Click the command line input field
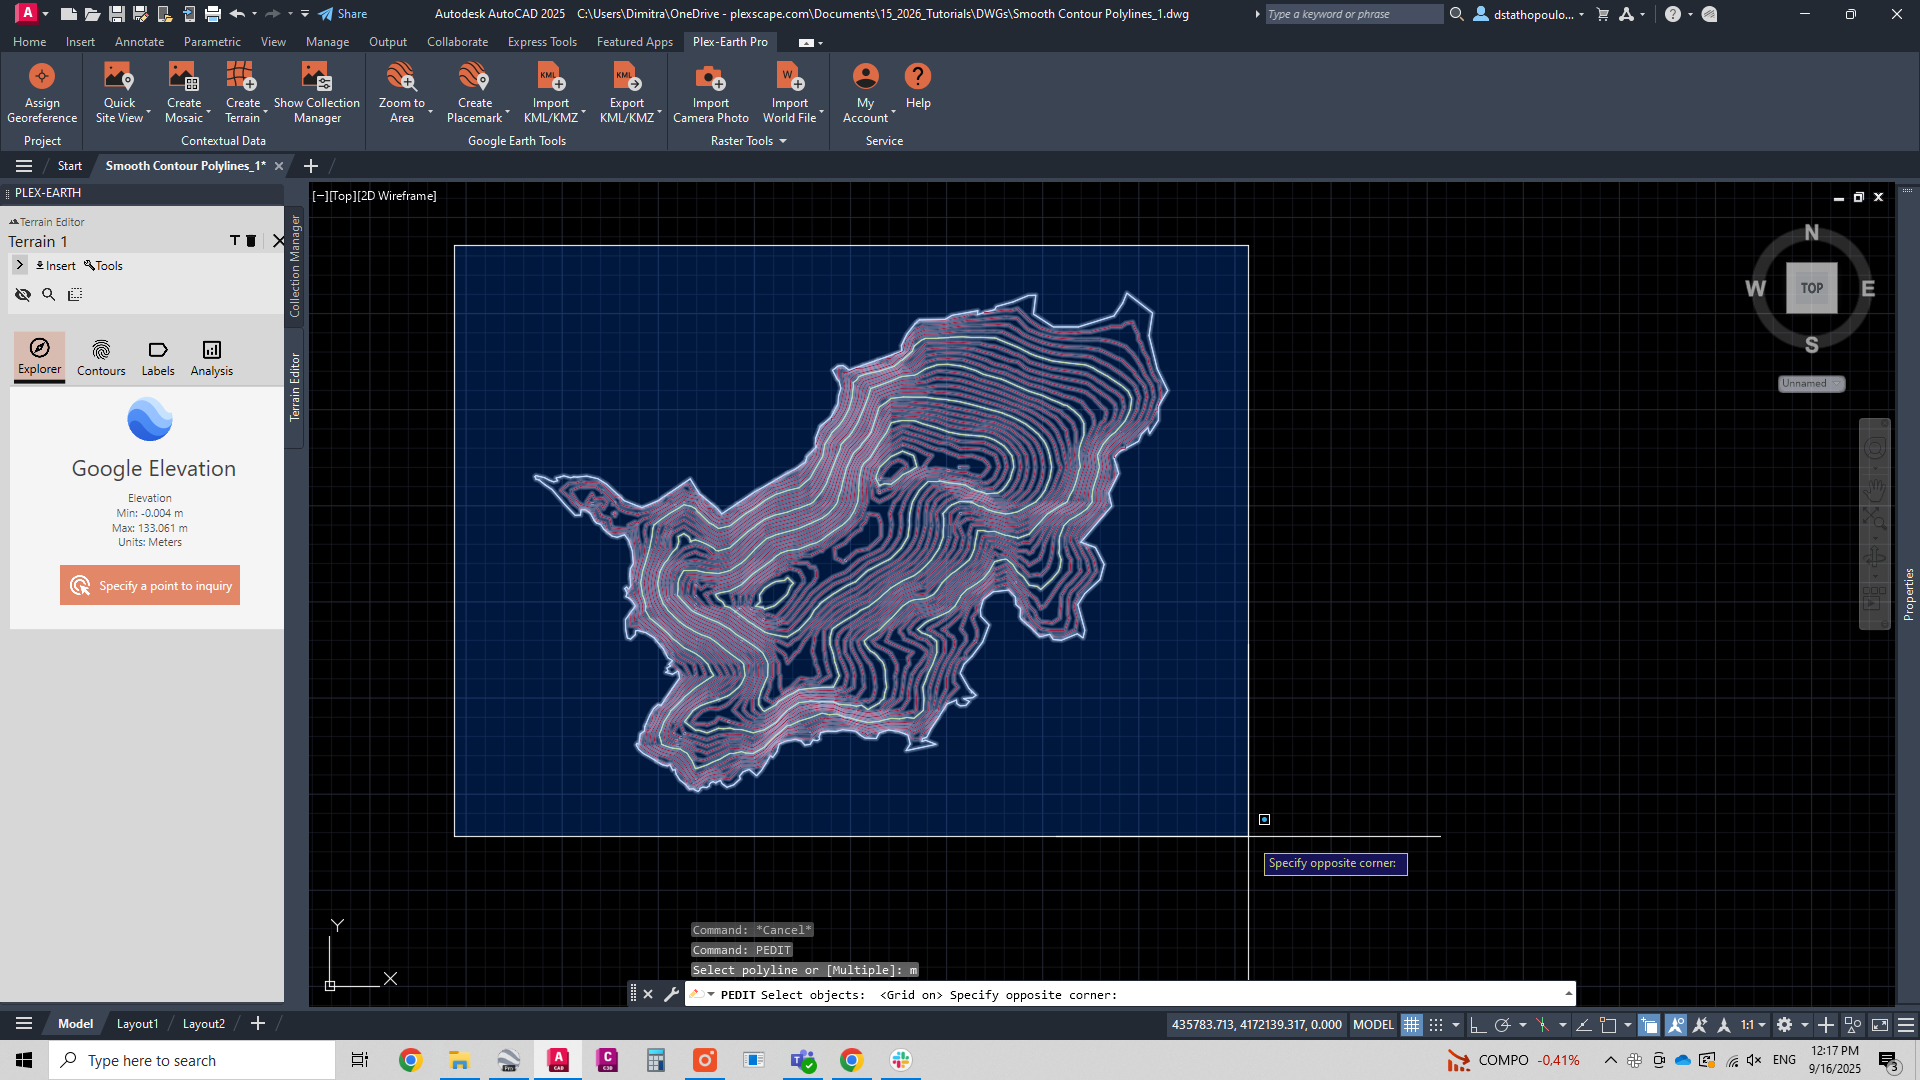 click(1130, 994)
